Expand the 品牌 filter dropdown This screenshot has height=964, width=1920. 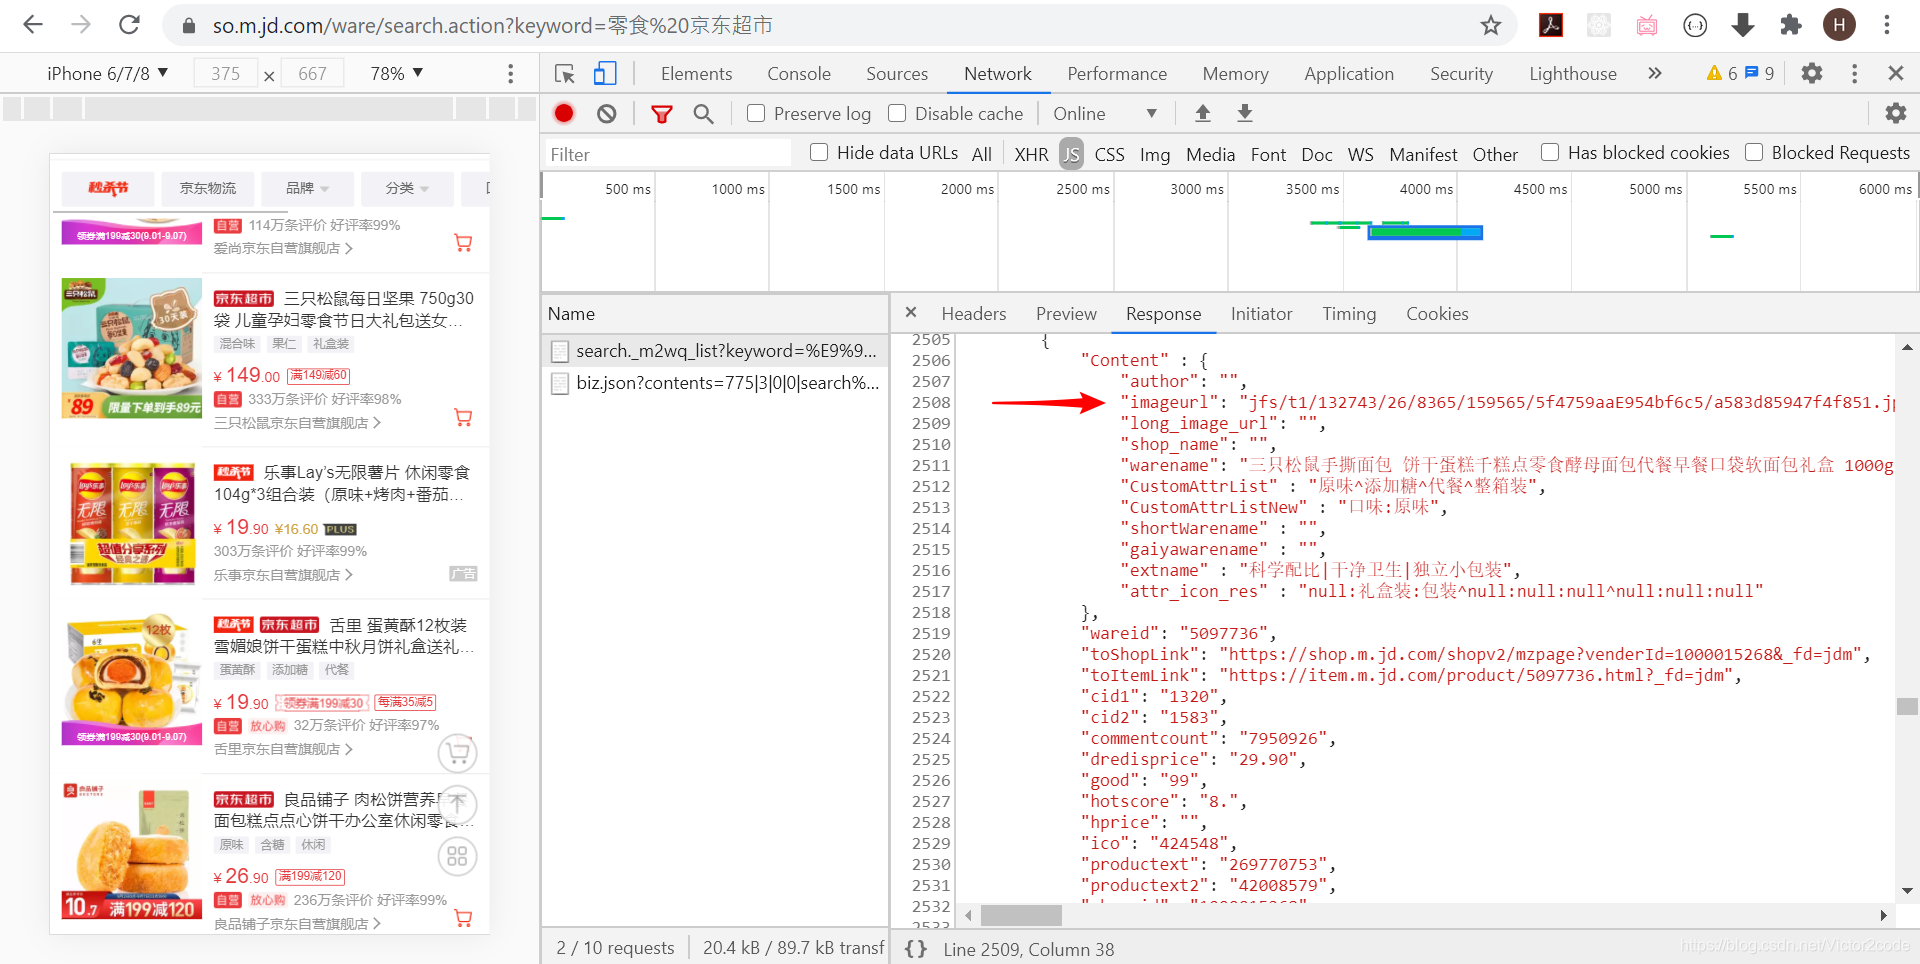pyautogui.click(x=307, y=188)
